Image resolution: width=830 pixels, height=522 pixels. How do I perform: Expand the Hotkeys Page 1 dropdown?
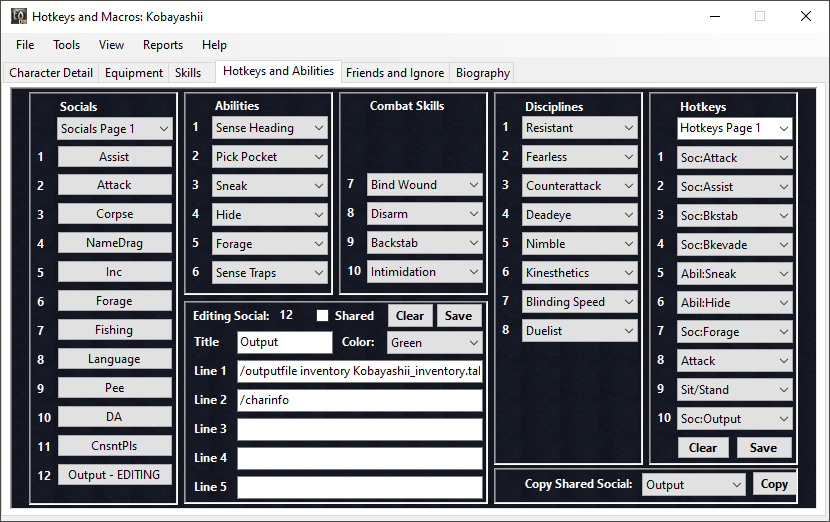[734, 128]
